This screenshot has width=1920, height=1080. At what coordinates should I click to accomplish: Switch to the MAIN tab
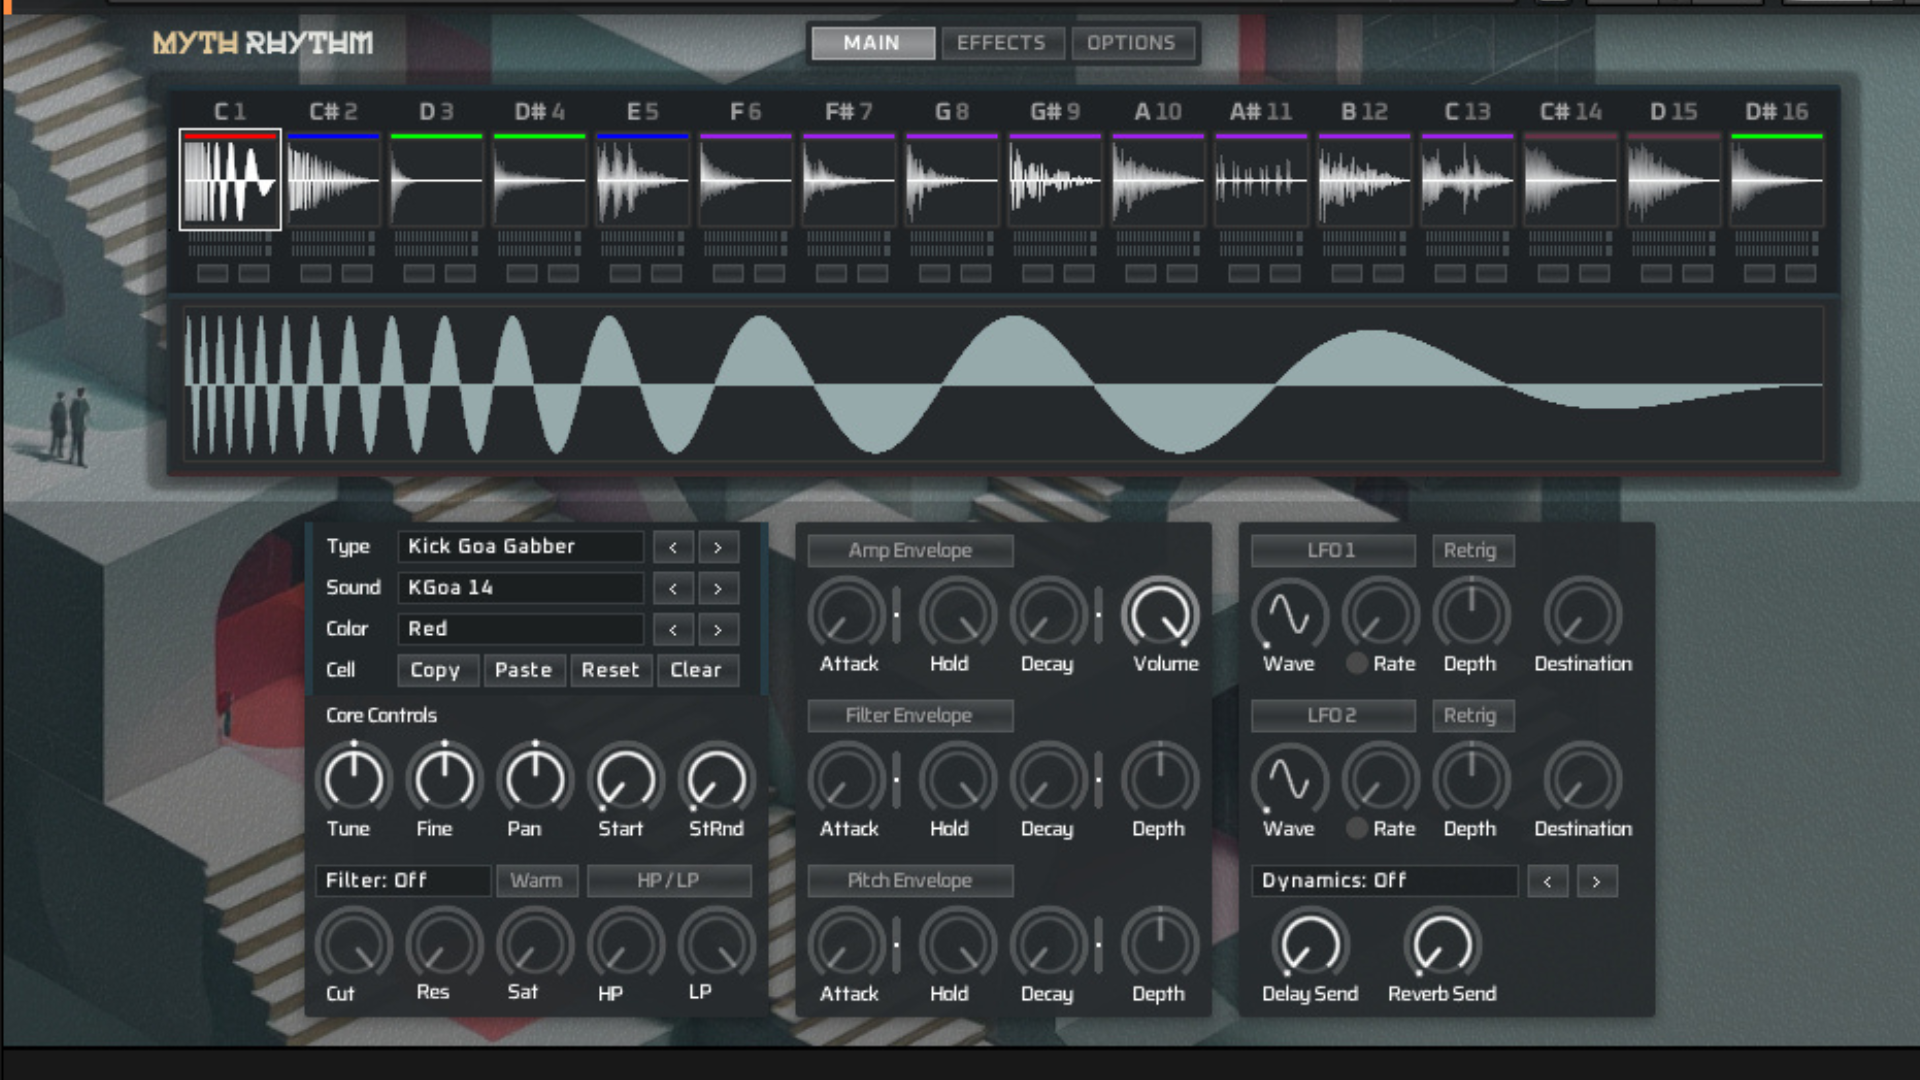pyautogui.click(x=873, y=43)
